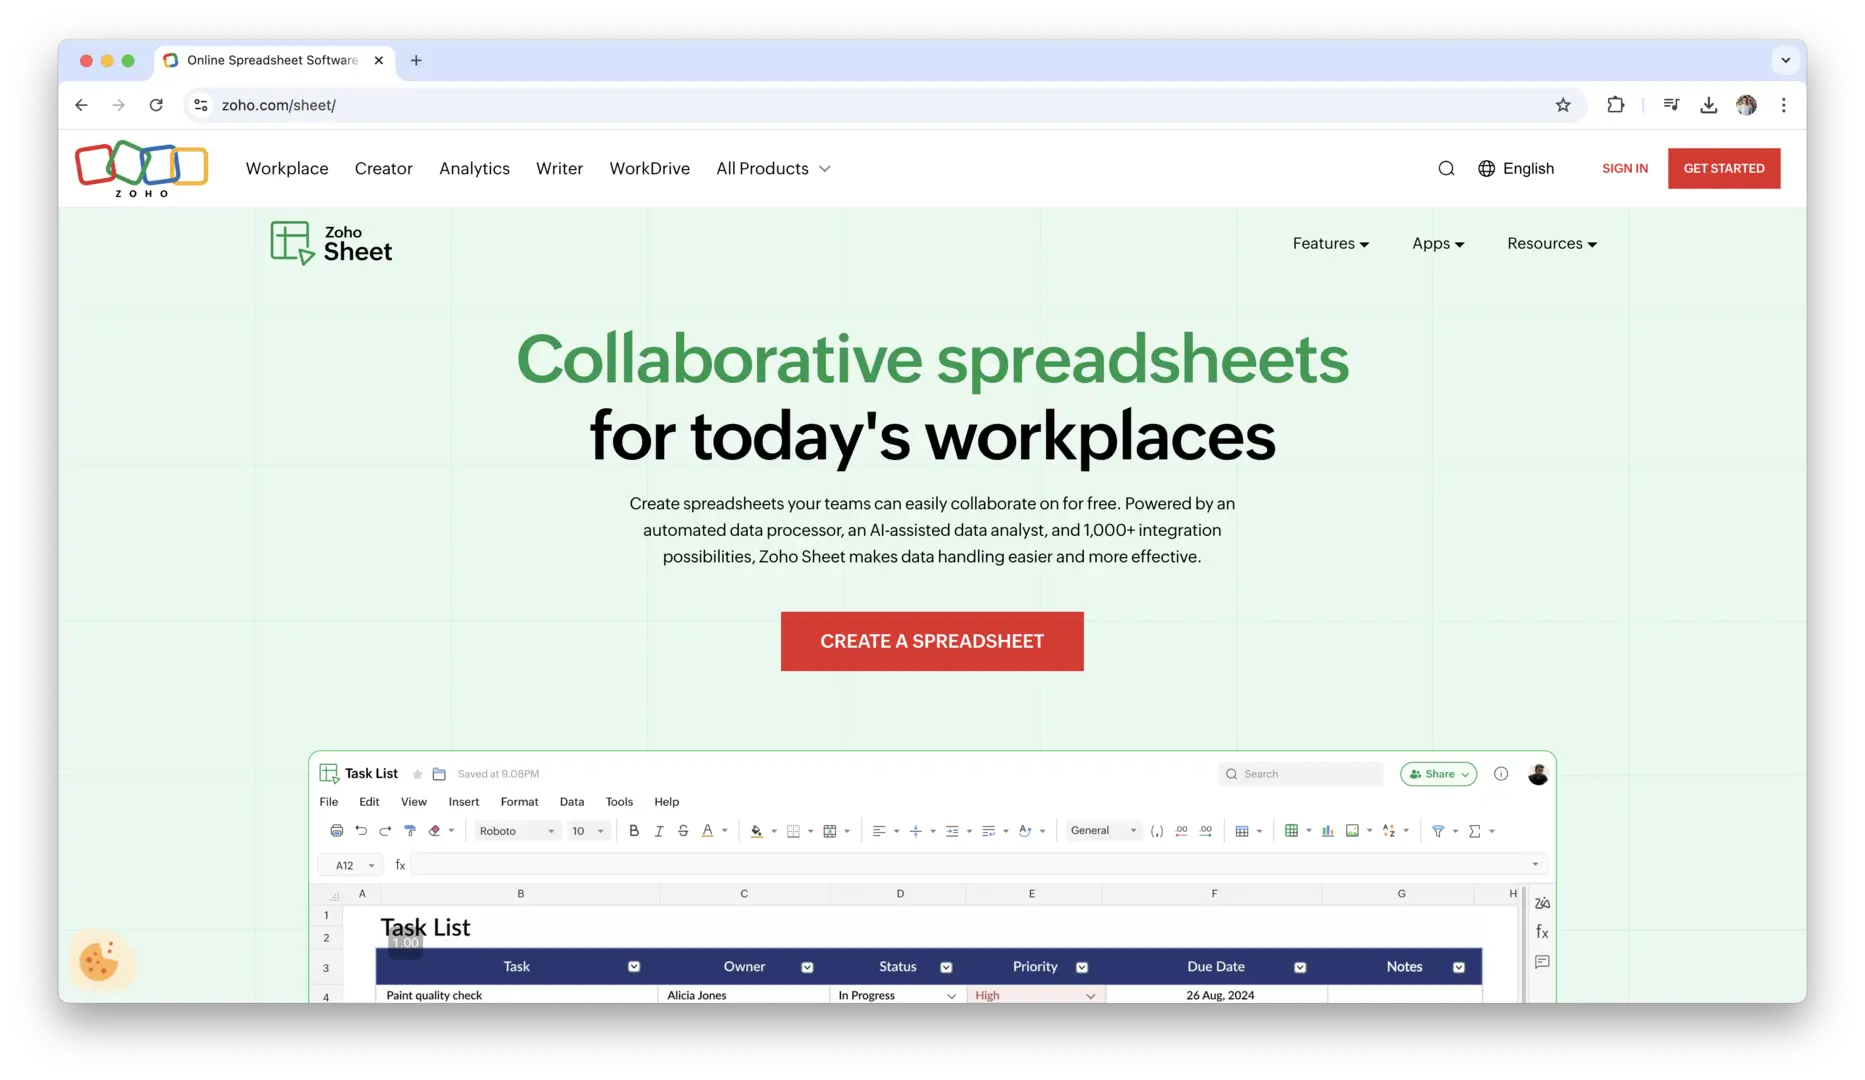Toggle the favorite star beside Task List
Screen dimensions: 1865x1080
(418, 774)
